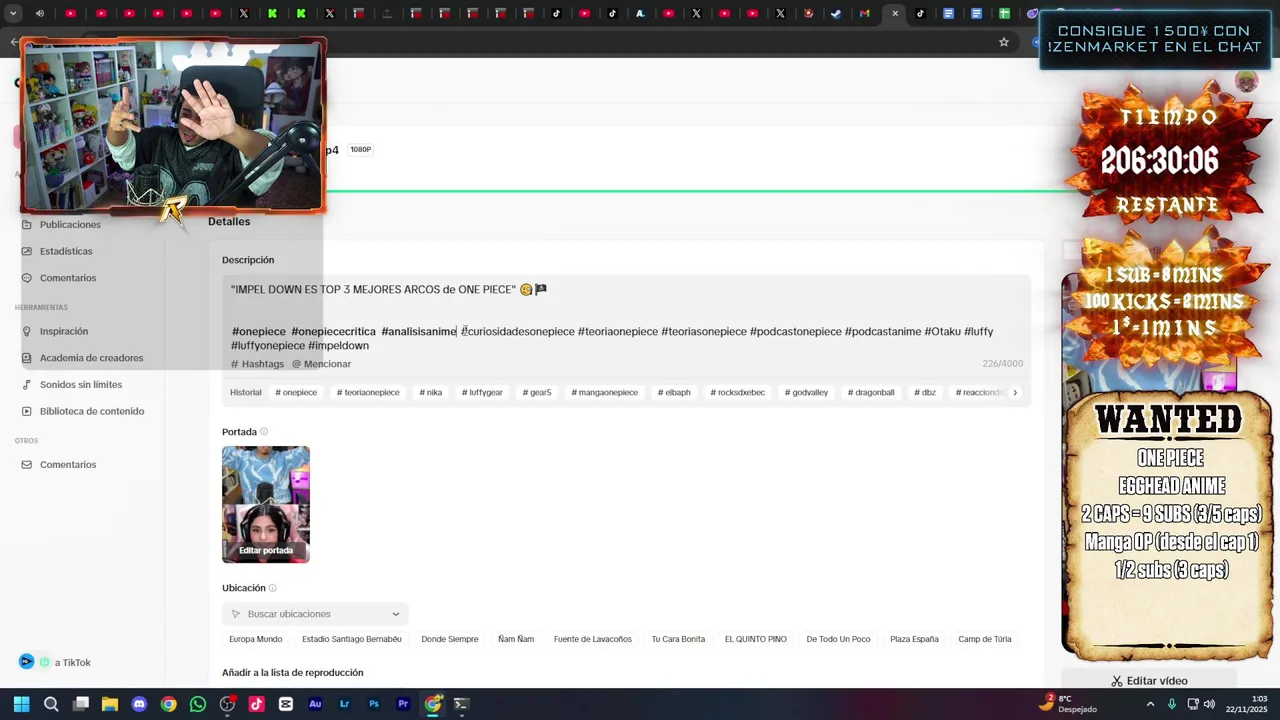Add the # nika suggested hashtag

click(431, 392)
